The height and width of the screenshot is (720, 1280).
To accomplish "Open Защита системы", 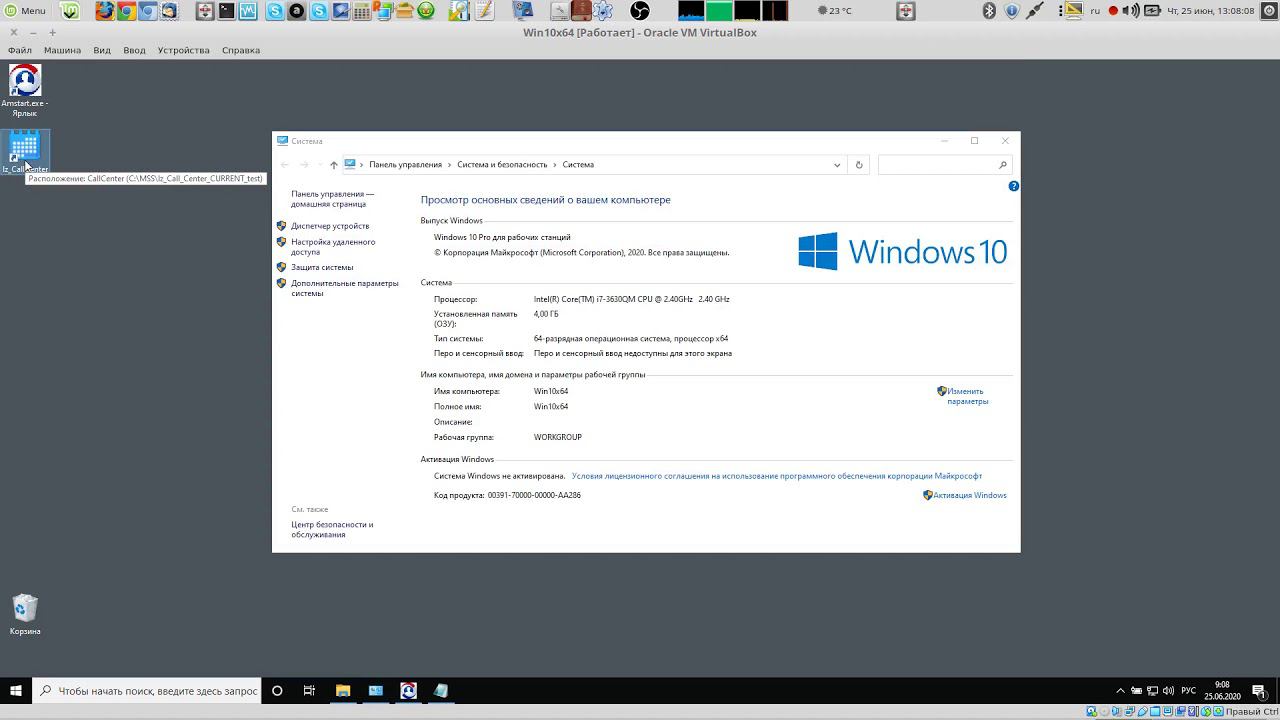I will [x=322, y=267].
